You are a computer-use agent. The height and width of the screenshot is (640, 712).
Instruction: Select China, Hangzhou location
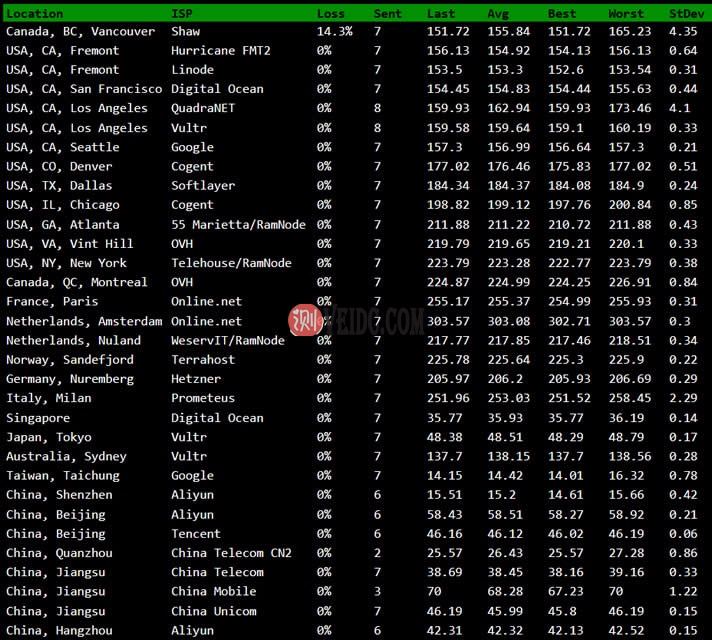(x=59, y=630)
